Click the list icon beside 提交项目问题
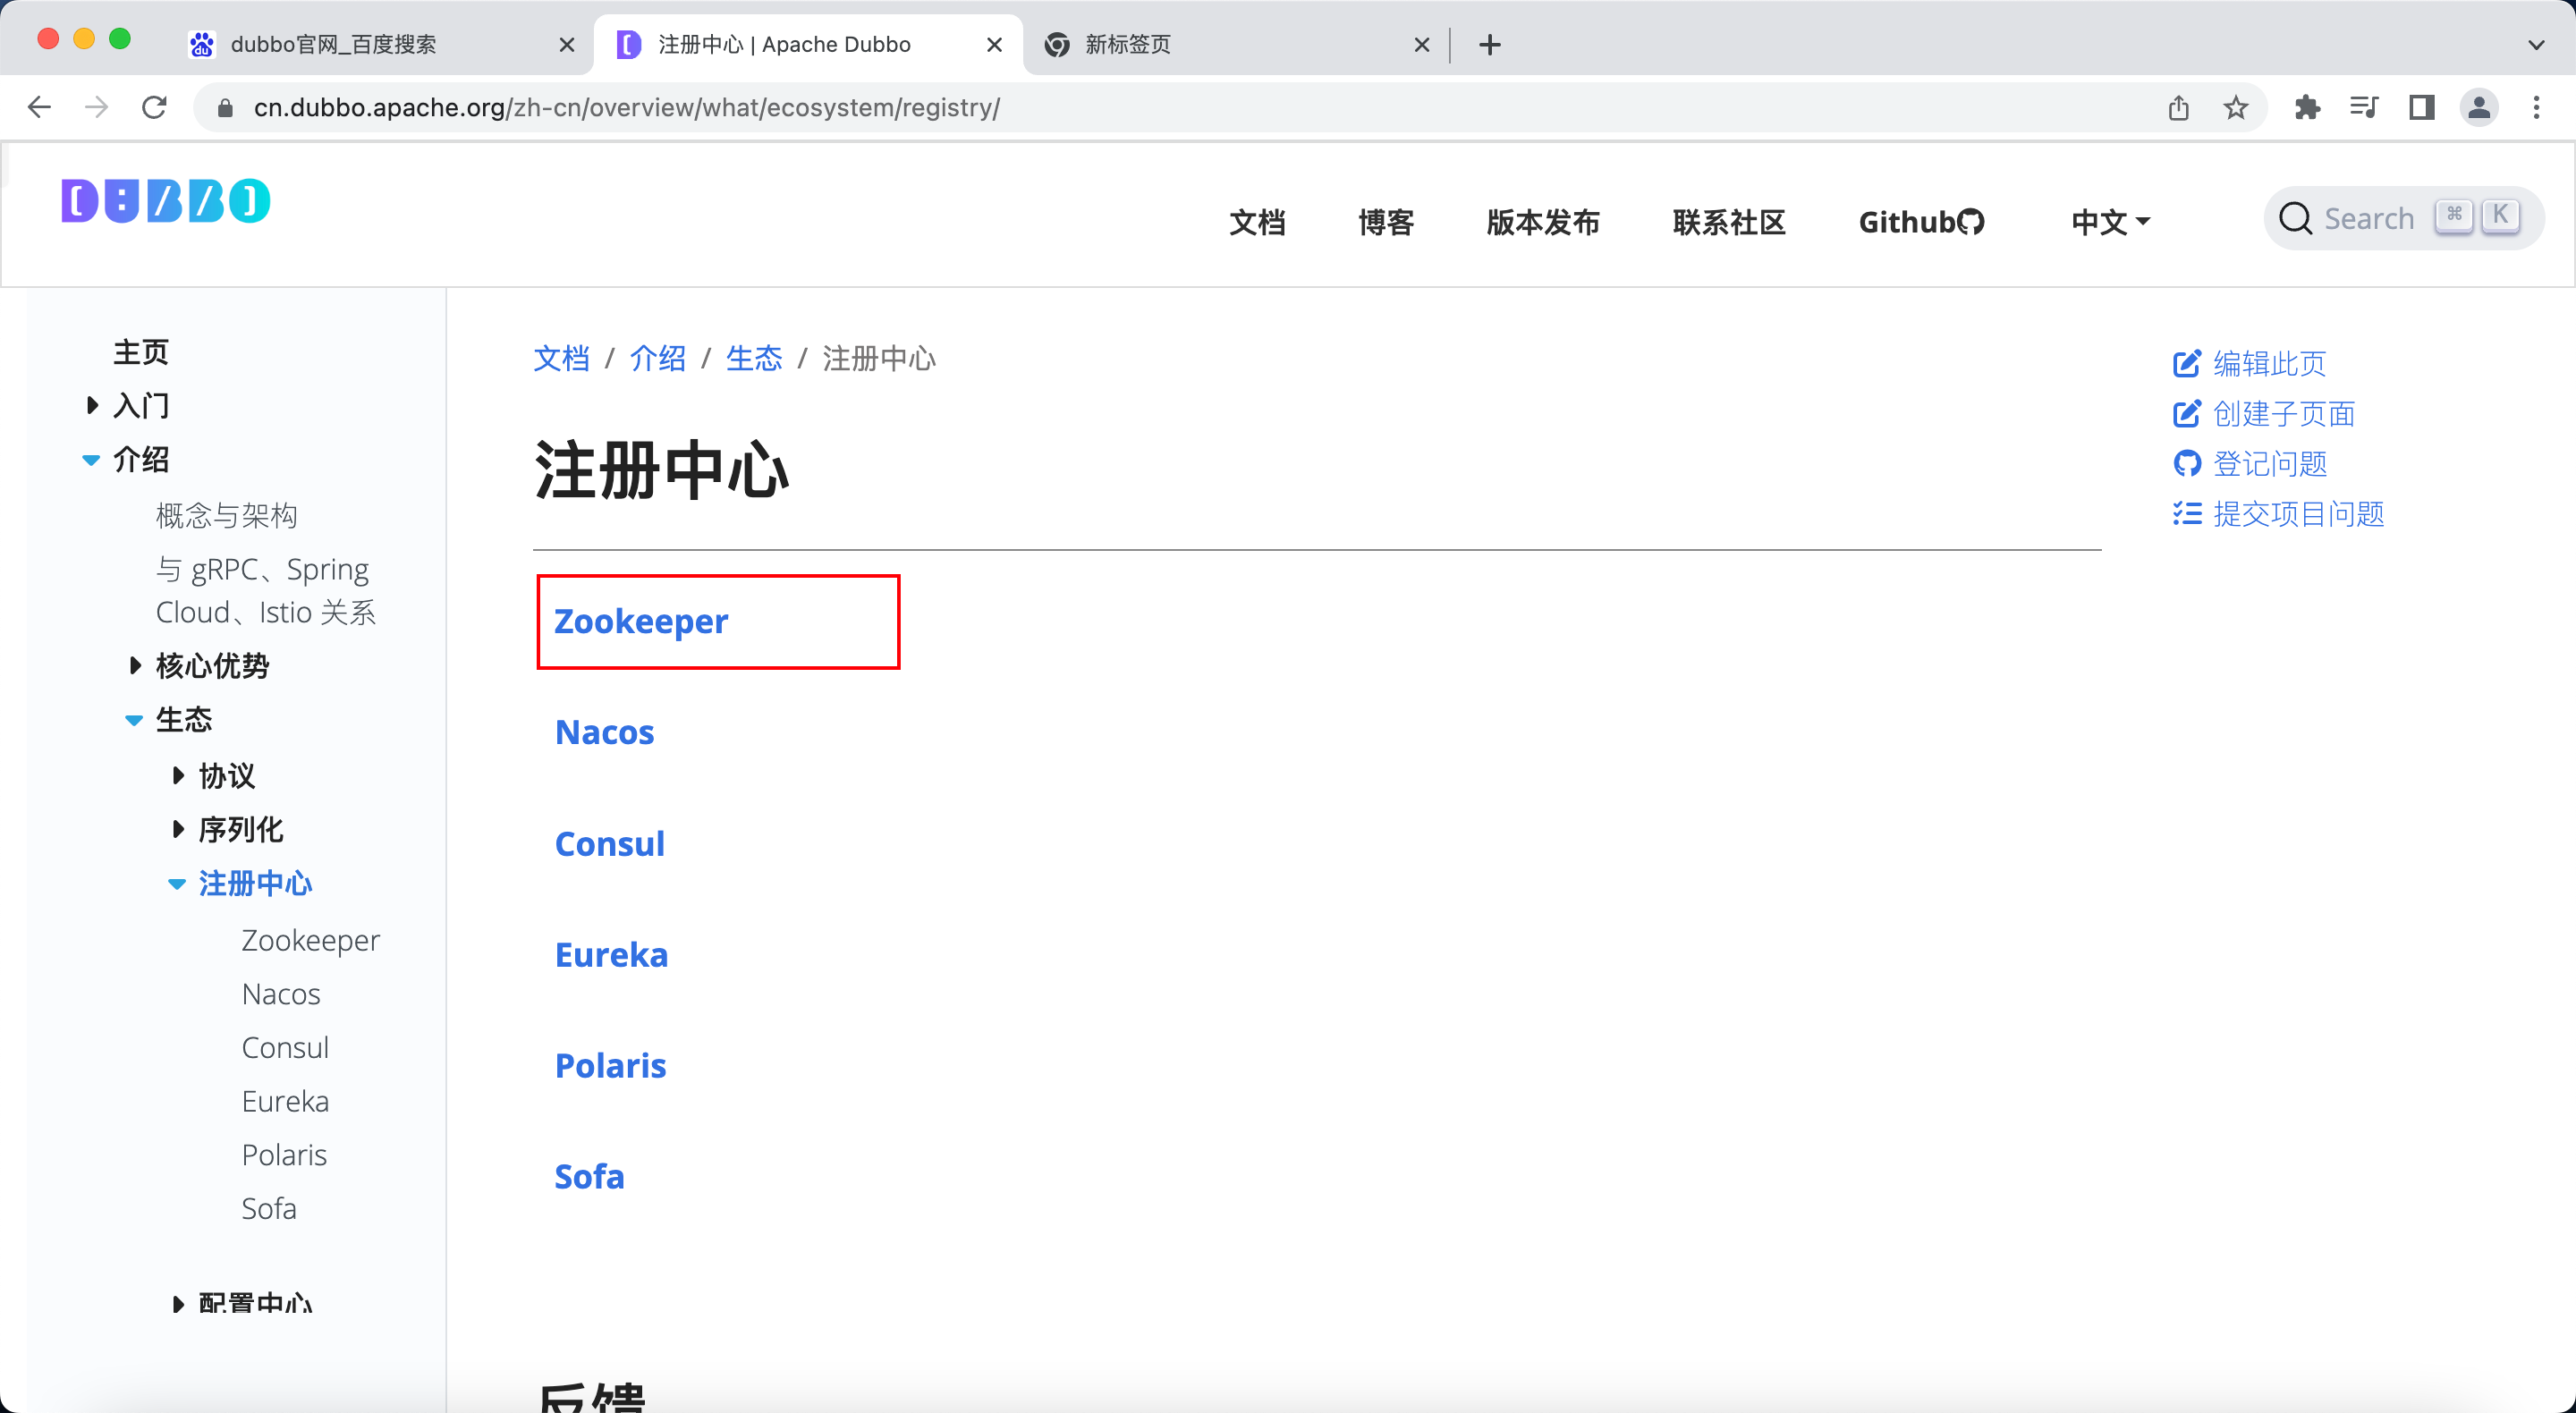2576x1413 pixels. (x=2187, y=513)
